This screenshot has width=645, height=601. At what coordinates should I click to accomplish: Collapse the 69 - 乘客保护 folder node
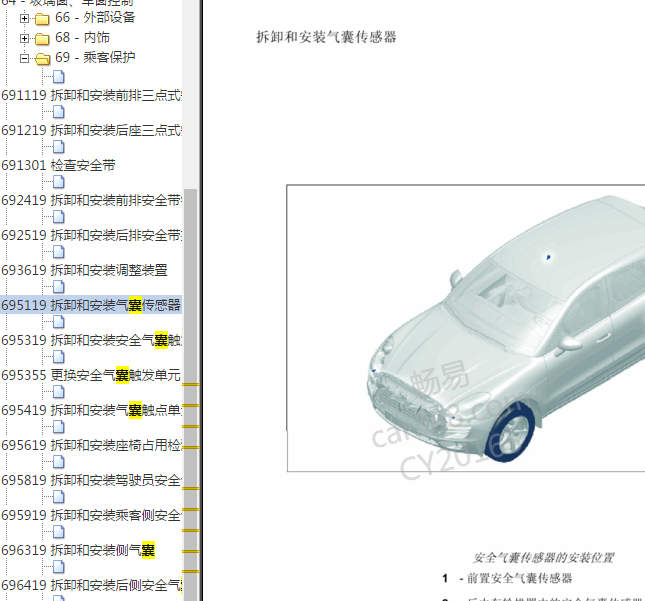24,58
